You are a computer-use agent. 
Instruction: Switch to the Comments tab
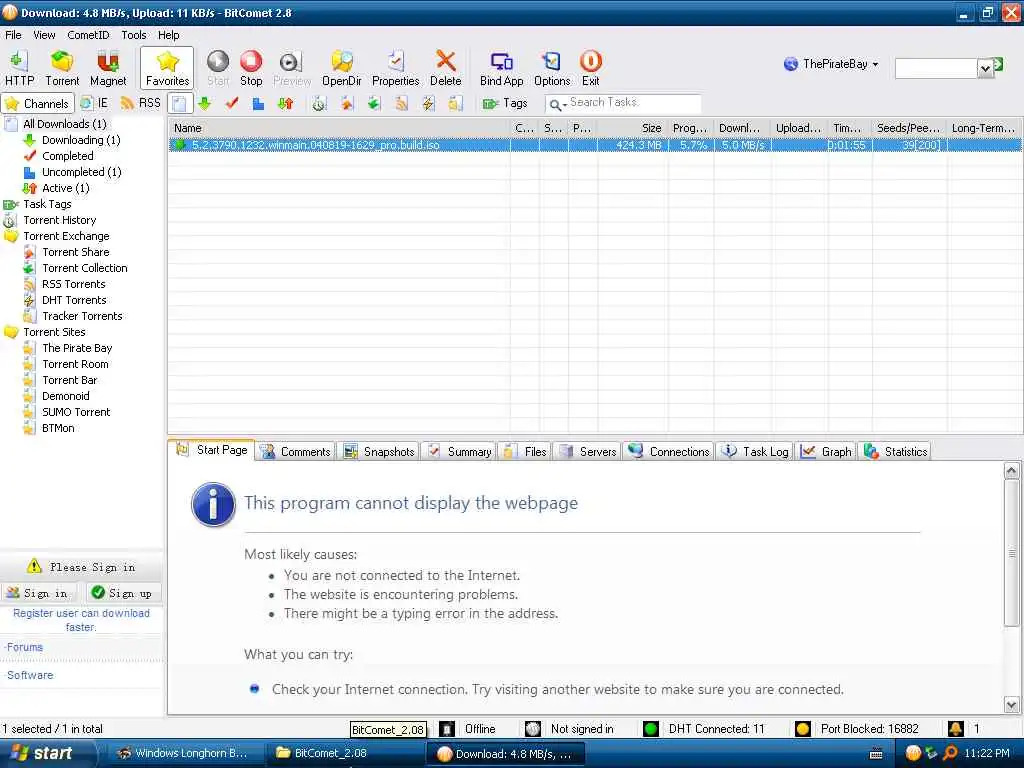[296, 451]
